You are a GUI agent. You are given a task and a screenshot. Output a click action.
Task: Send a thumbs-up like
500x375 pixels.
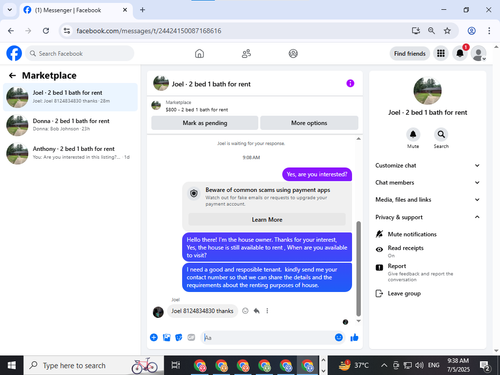pos(354,337)
